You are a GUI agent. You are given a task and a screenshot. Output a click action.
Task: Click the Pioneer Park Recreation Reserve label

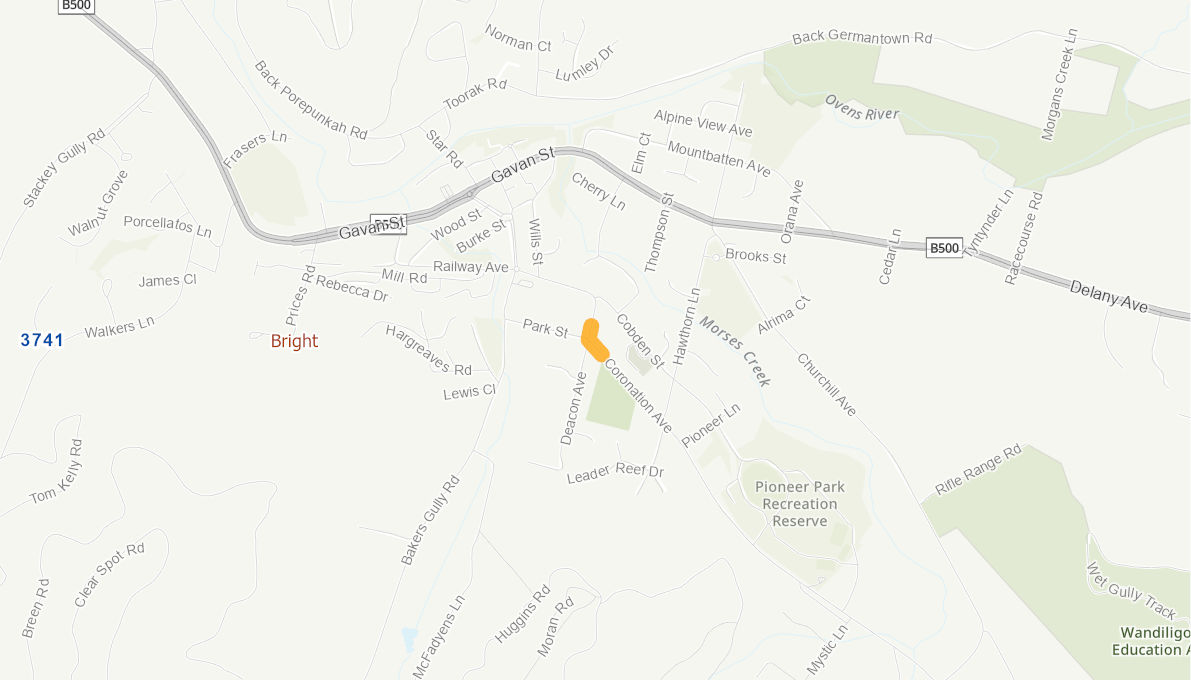(800, 504)
